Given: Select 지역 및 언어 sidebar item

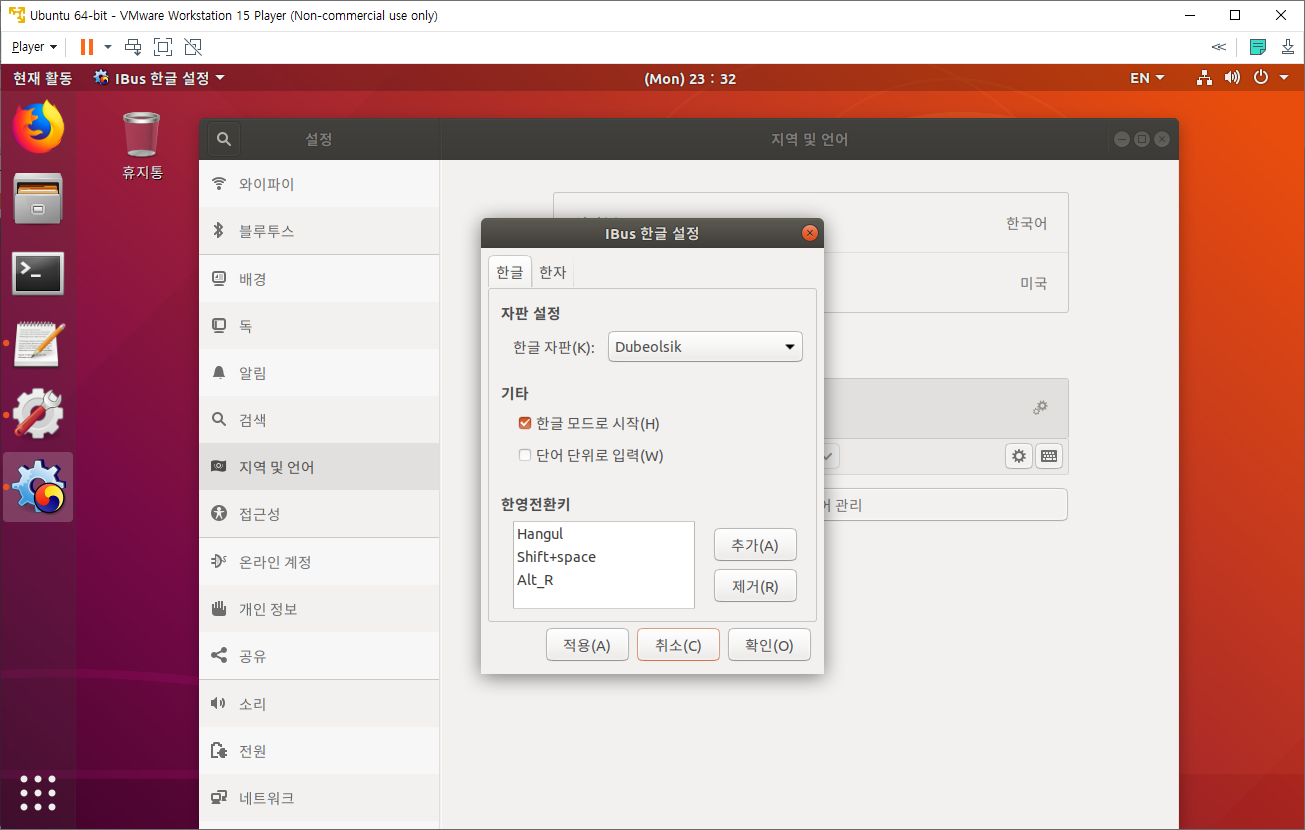Looking at the screenshot, I should [319, 467].
